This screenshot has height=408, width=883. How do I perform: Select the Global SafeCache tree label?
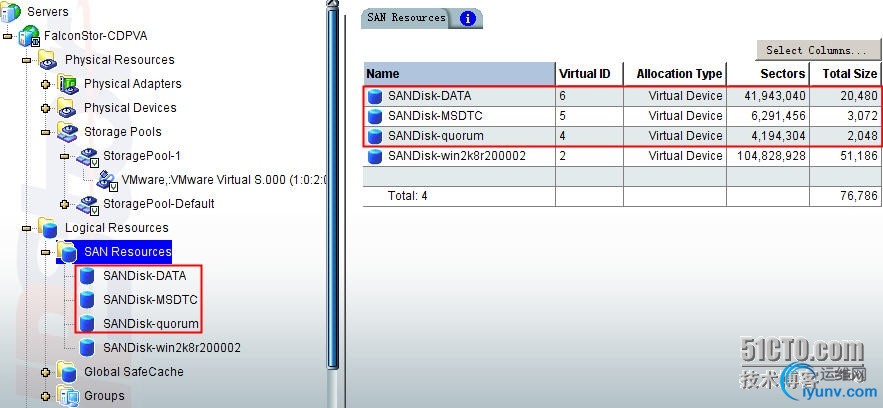point(133,372)
